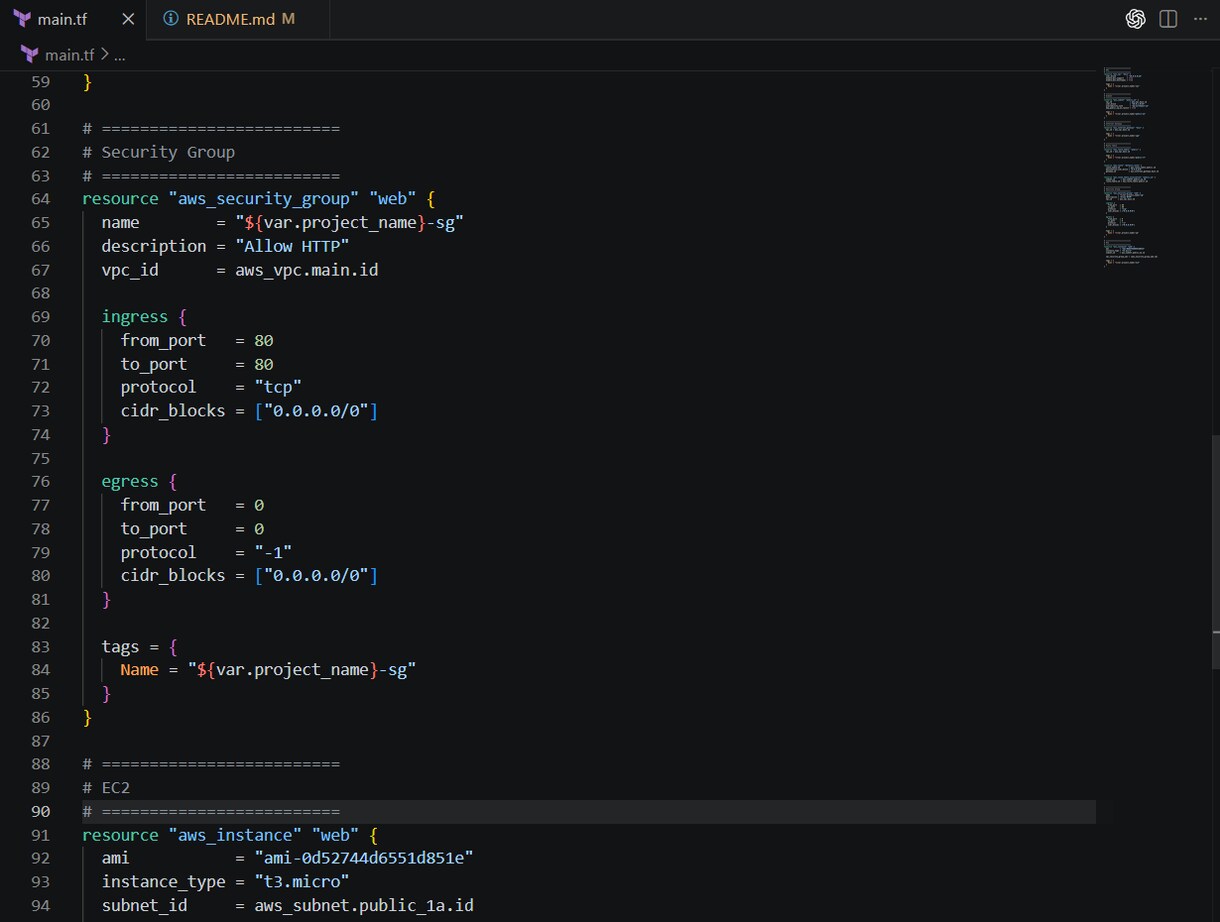Close the main.tf tab

click(127, 19)
